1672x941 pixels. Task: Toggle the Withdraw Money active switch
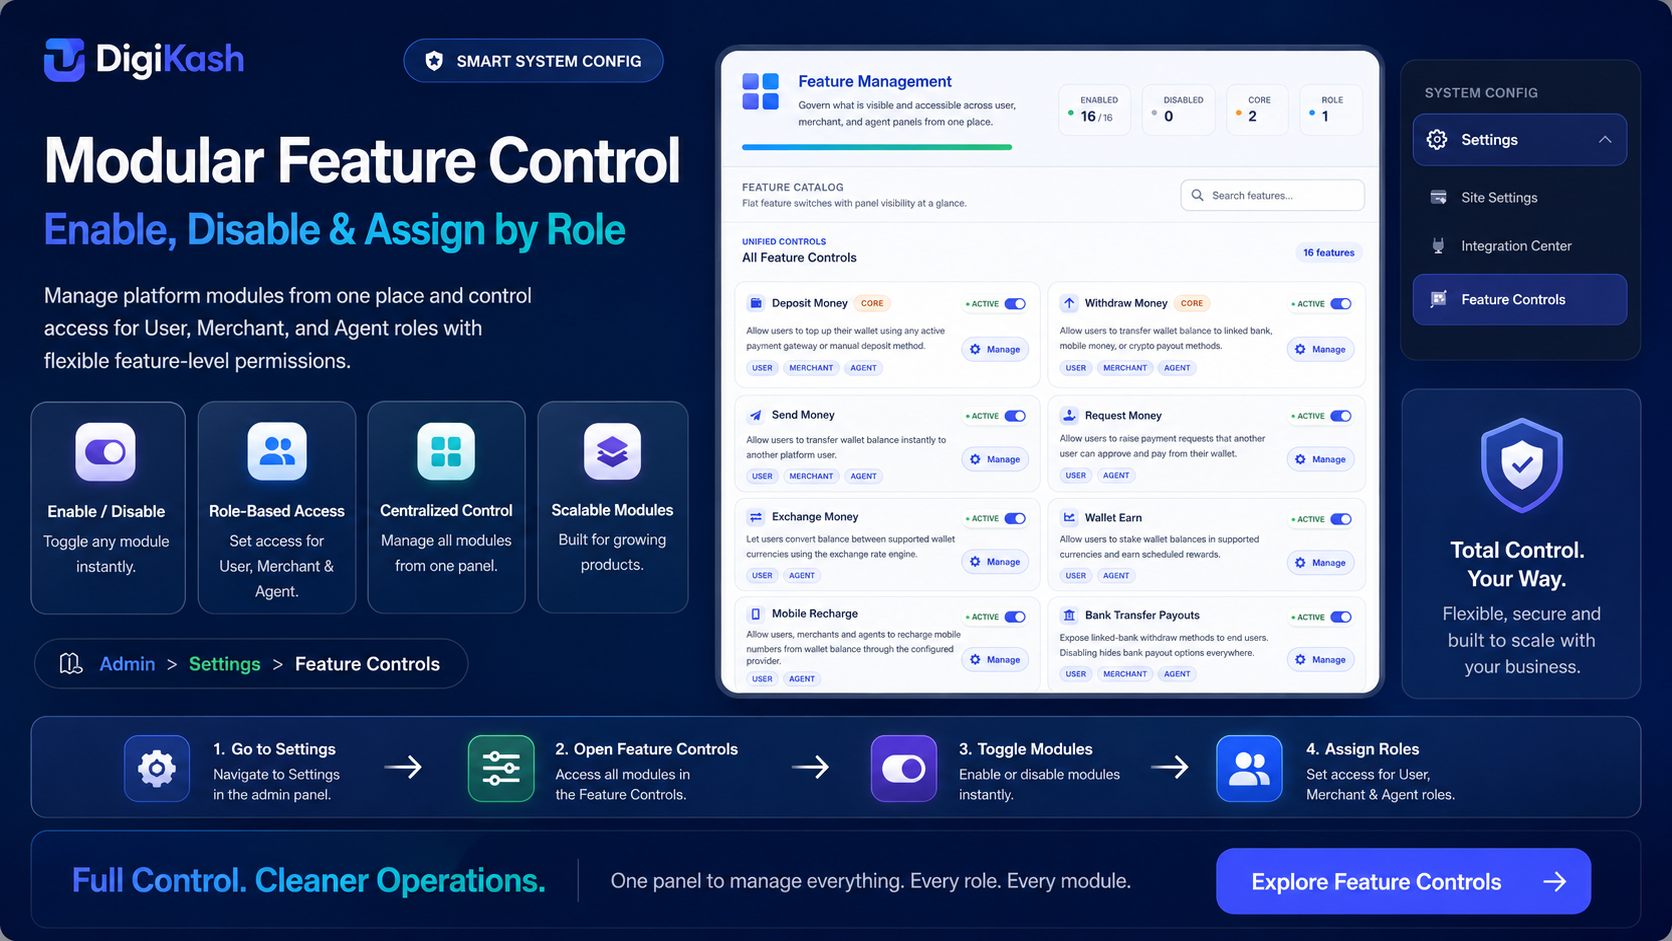click(1341, 304)
